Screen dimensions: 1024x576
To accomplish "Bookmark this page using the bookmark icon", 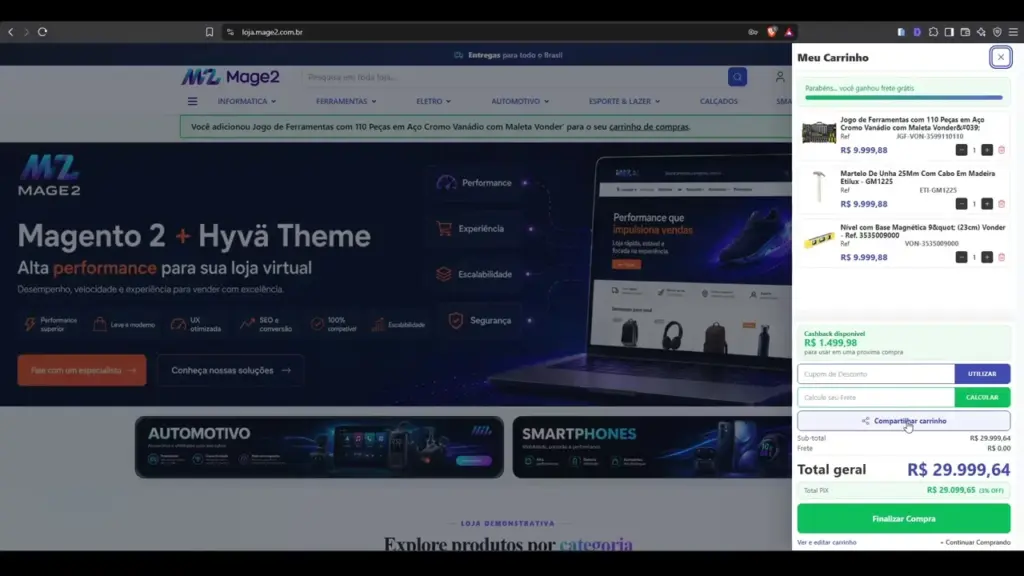I will pos(209,32).
